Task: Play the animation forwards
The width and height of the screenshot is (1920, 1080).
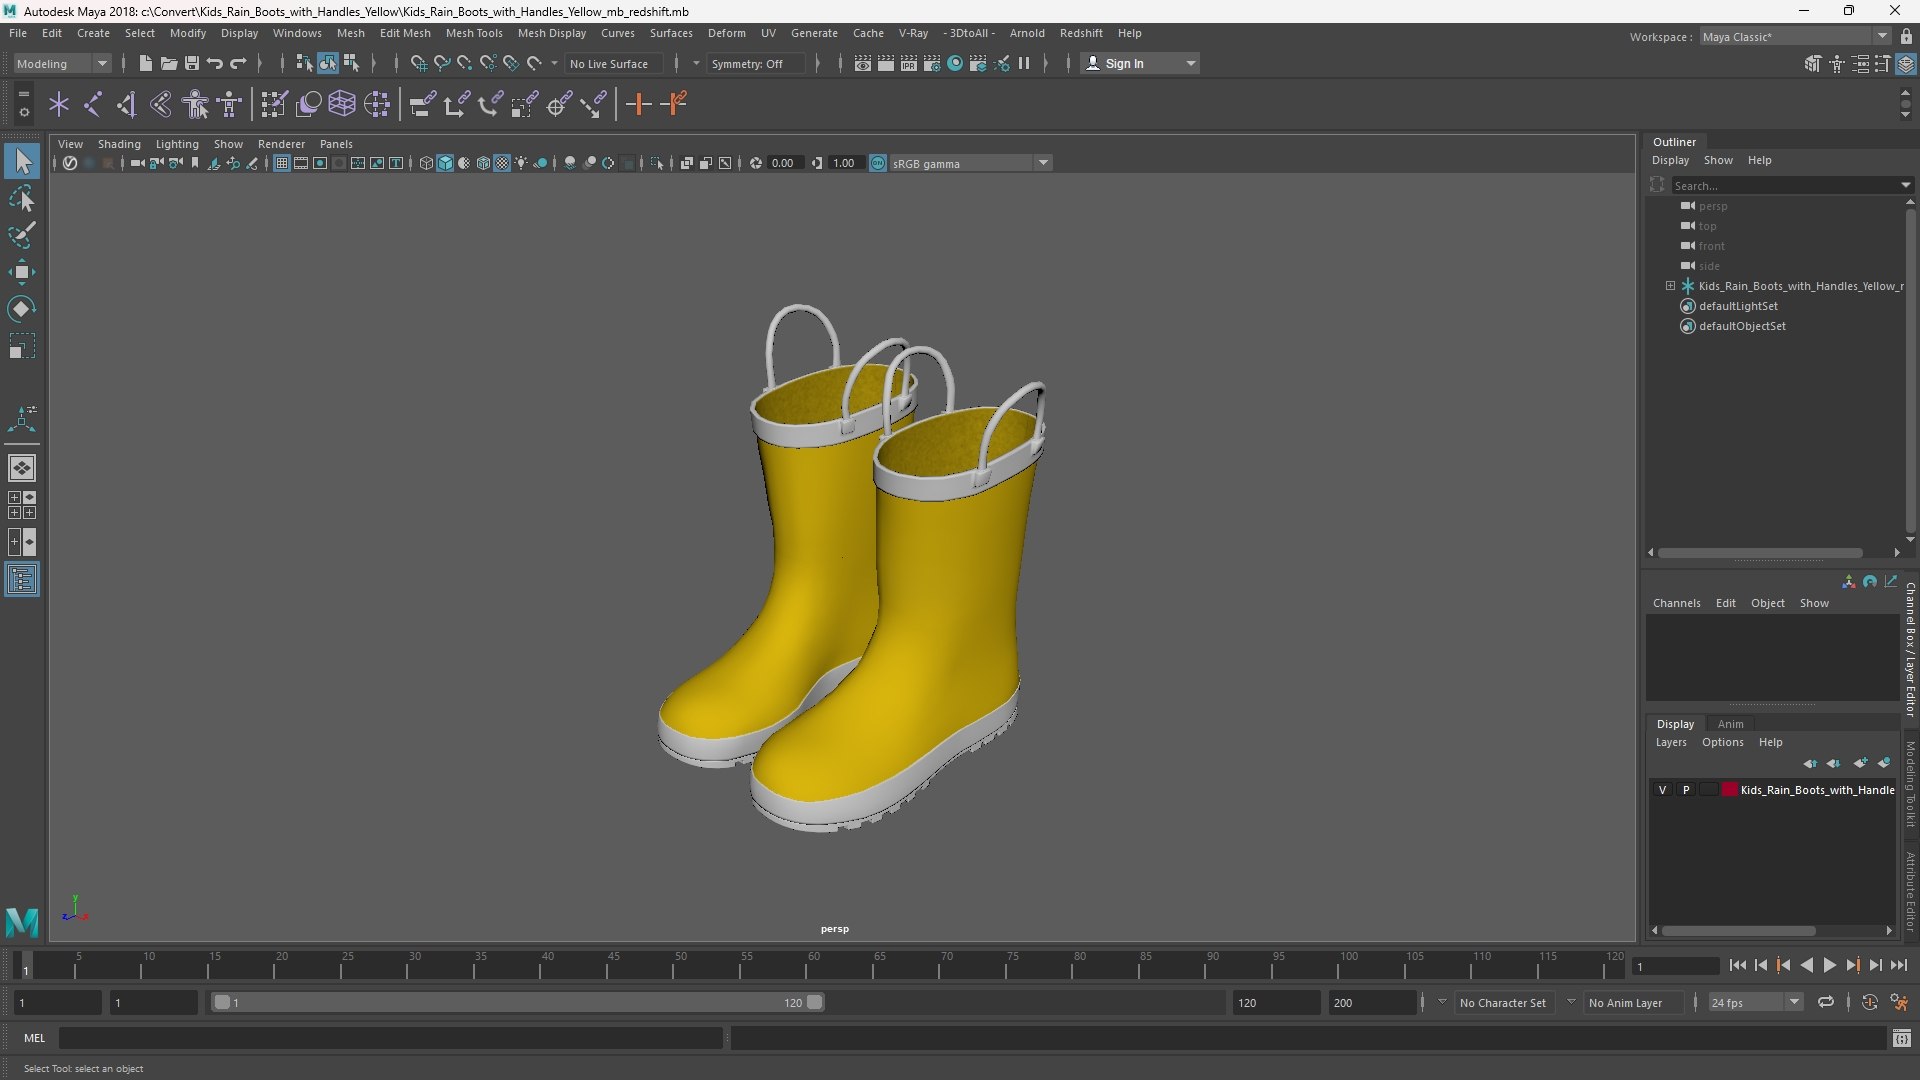Action: [1830, 965]
